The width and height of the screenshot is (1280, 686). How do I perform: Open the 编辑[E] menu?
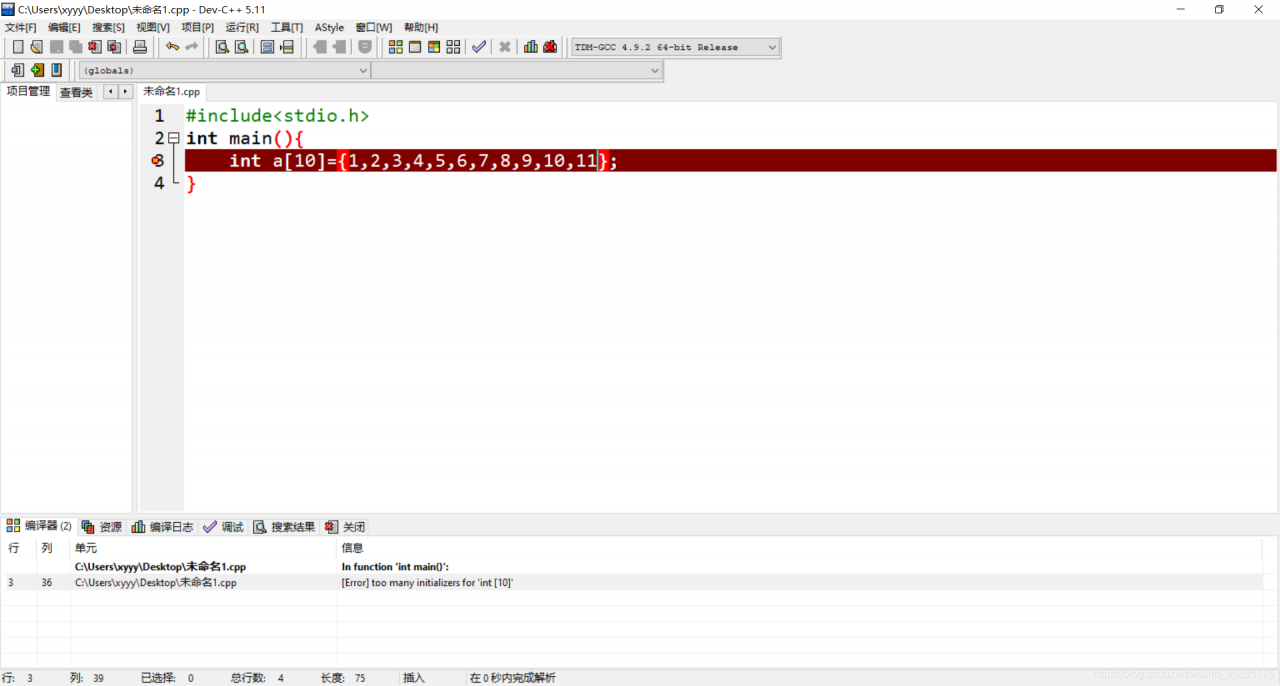tap(64, 27)
